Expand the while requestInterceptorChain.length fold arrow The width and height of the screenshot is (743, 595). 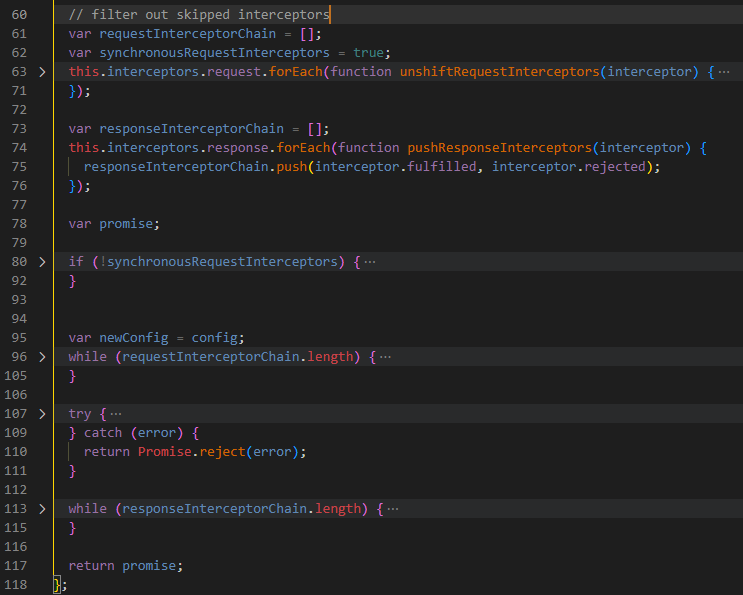pyautogui.click(x=41, y=357)
